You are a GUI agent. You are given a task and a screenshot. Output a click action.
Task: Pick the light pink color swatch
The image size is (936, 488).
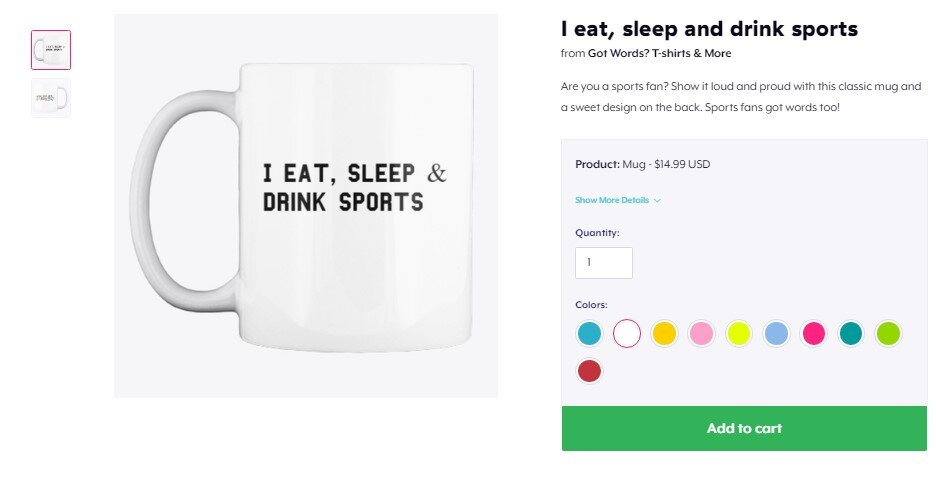[x=702, y=333]
